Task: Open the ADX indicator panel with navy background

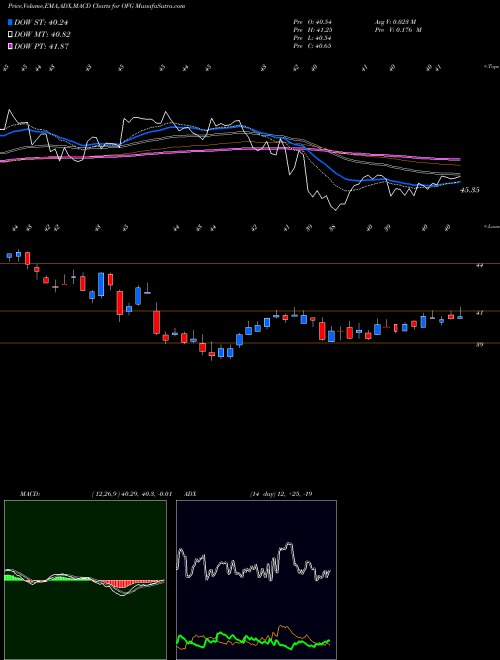Action: (256, 580)
